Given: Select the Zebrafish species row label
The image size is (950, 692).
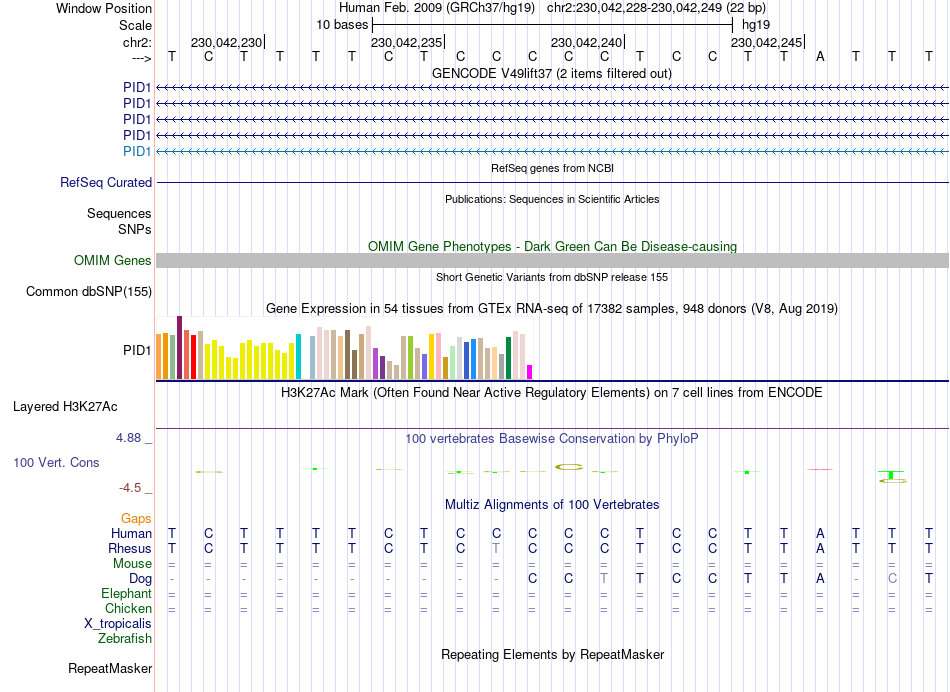Looking at the screenshot, I should [x=125, y=638].
